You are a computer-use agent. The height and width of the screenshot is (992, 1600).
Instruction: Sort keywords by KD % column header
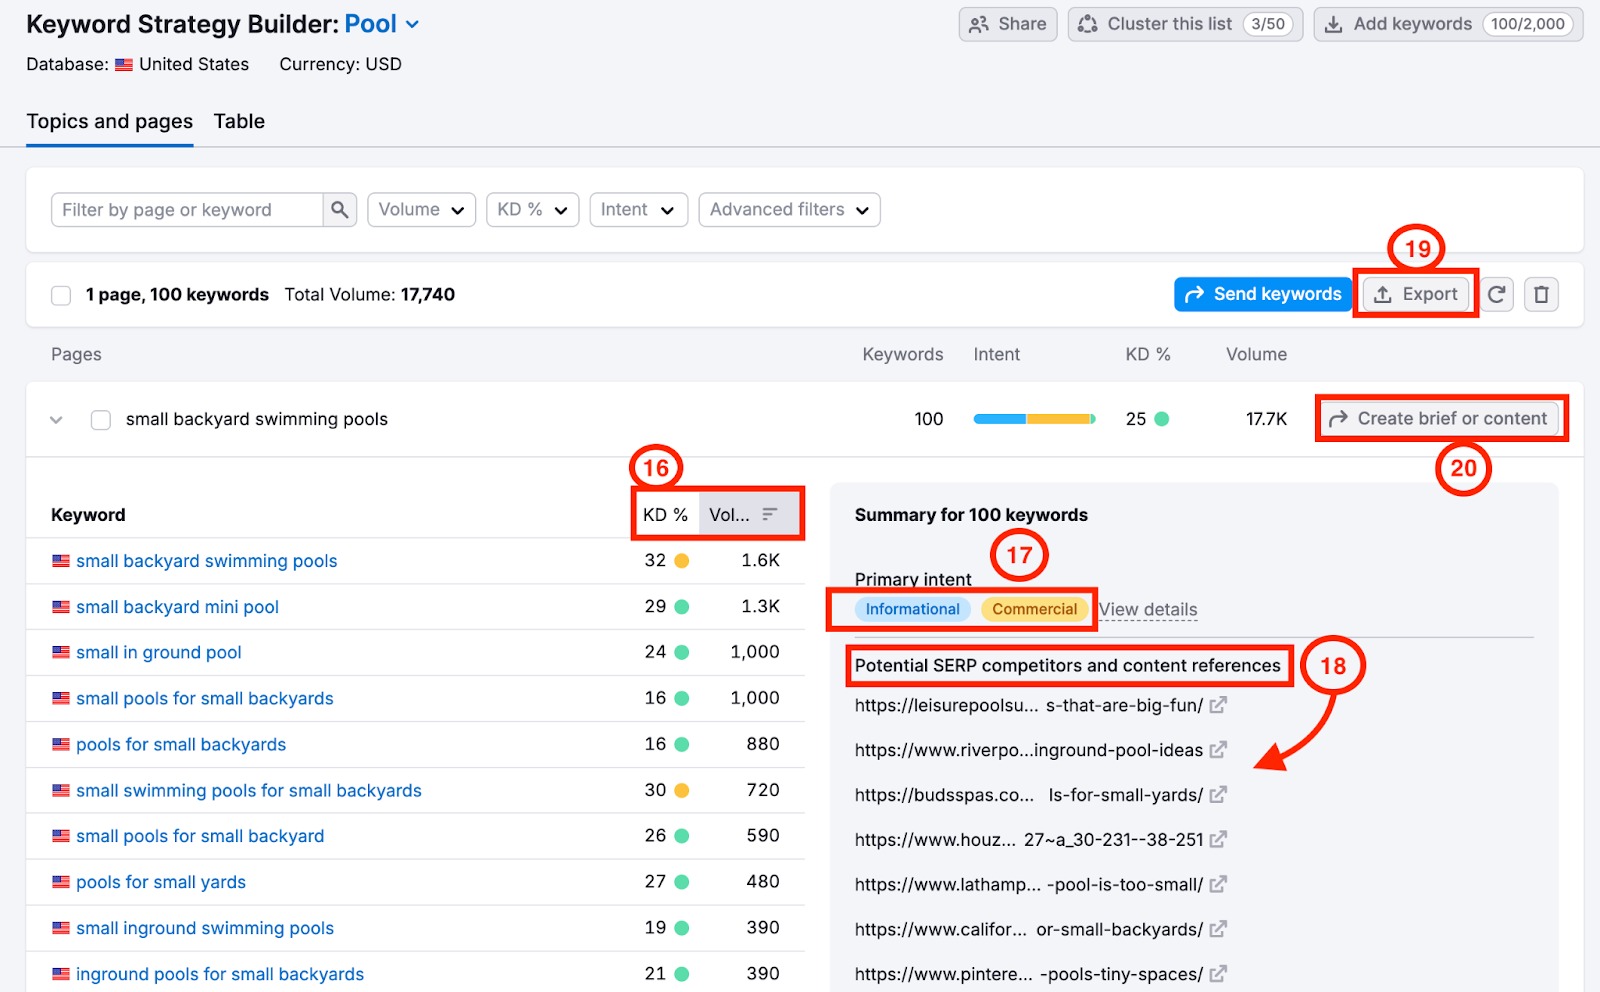pos(665,515)
